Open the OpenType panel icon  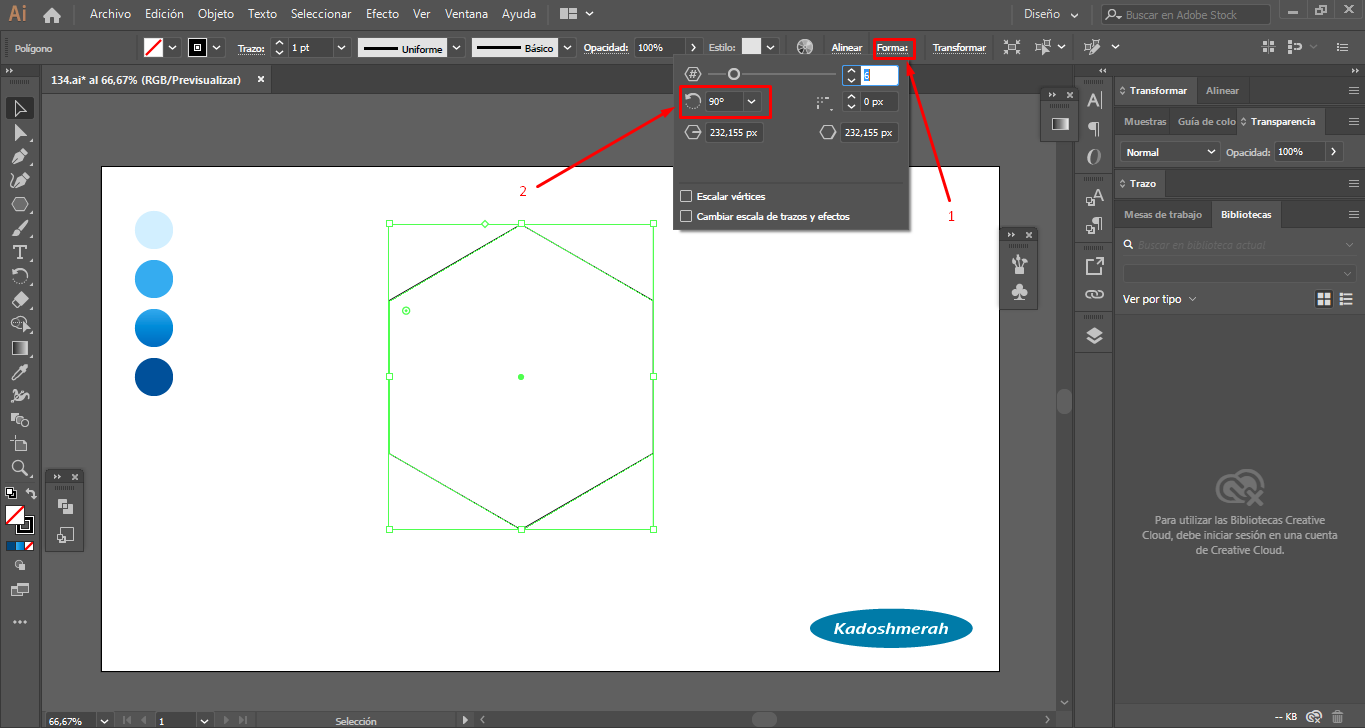(x=1094, y=157)
